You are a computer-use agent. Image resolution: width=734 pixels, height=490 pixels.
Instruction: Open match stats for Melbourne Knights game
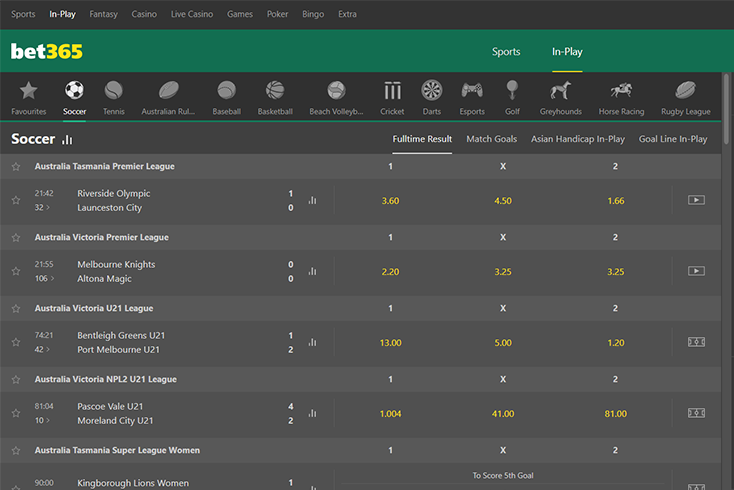point(312,271)
